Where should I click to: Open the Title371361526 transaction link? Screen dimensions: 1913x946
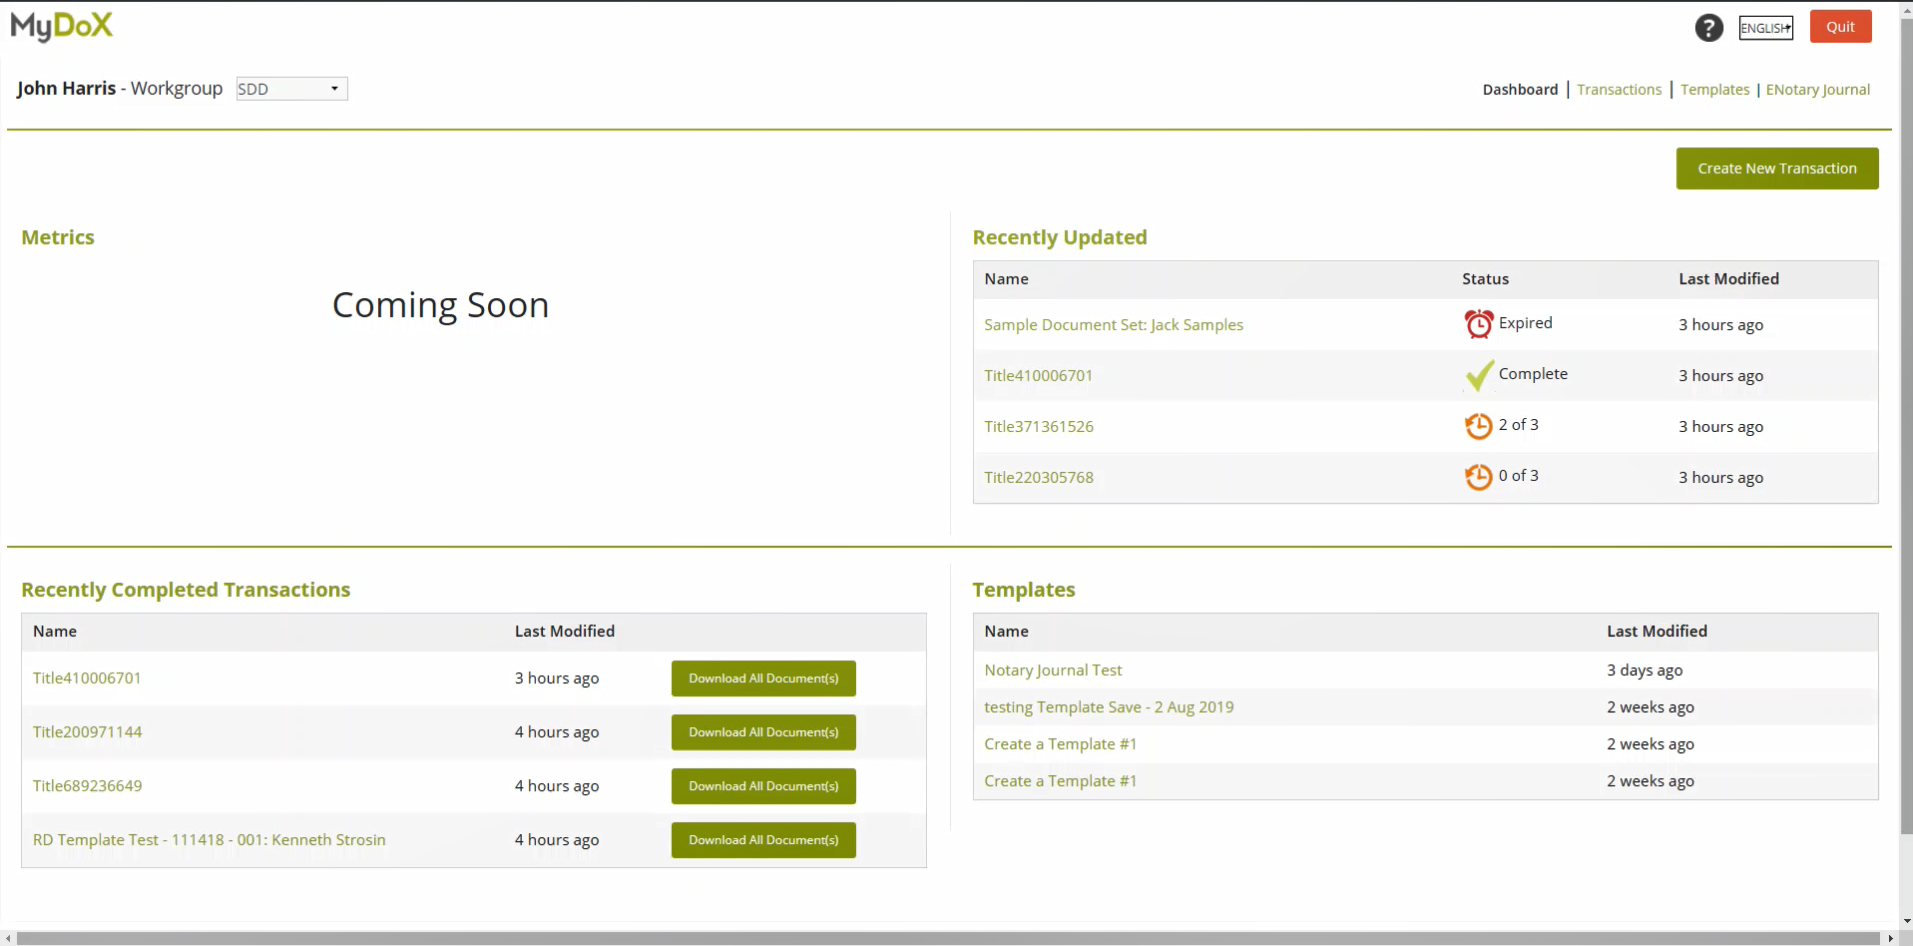(1038, 427)
